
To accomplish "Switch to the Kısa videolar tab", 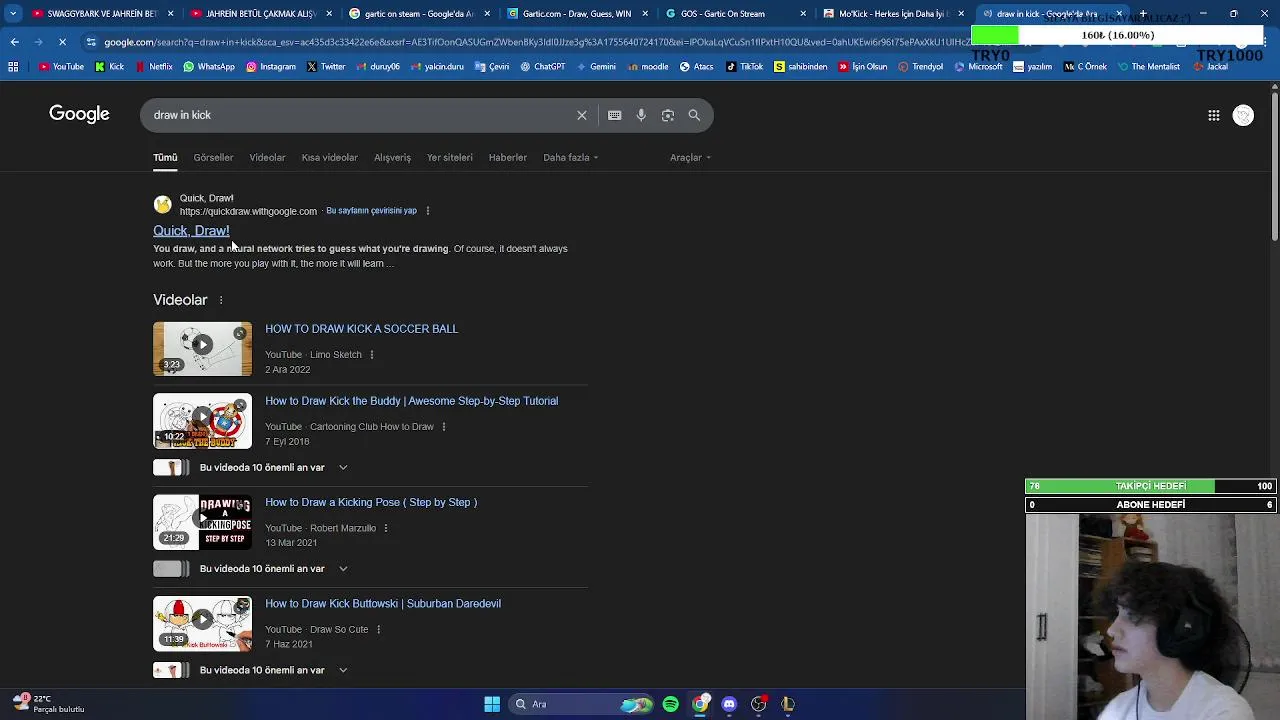I will tap(329, 158).
